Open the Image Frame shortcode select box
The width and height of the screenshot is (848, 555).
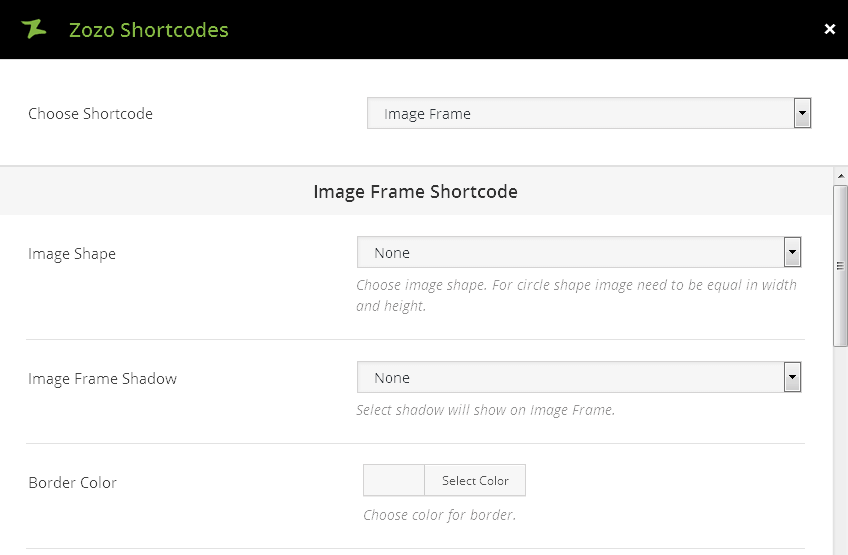pos(580,114)
